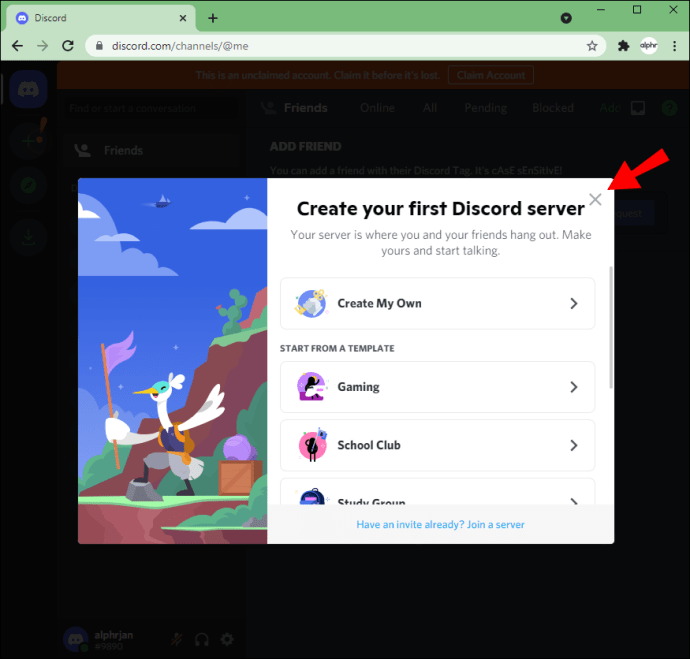
Task: Go back with the browser back arrow
Action: (18, 46)
